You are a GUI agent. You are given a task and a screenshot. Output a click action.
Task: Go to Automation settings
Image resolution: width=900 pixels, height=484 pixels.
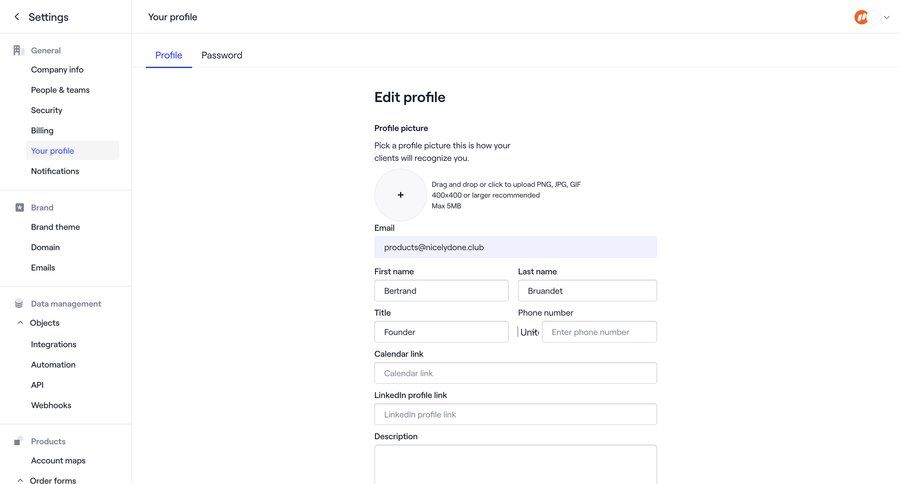[53, 365]
